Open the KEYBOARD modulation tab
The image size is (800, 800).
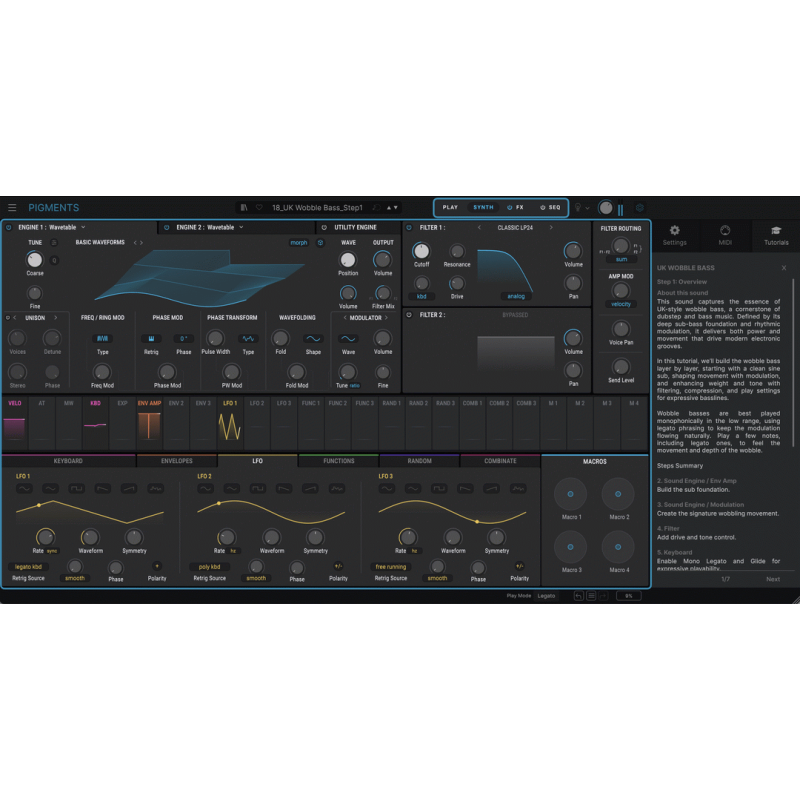(x=68, y=461)
